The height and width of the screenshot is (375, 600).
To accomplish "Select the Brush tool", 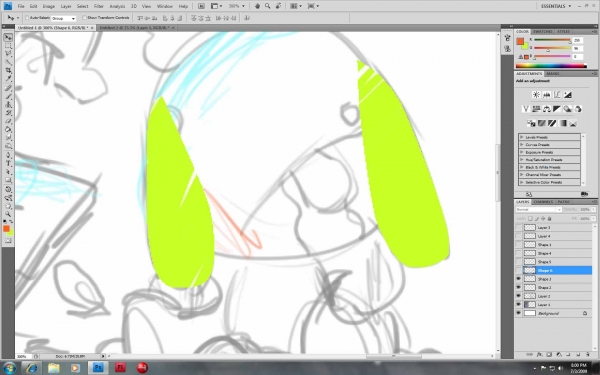I will click(8, 96).
